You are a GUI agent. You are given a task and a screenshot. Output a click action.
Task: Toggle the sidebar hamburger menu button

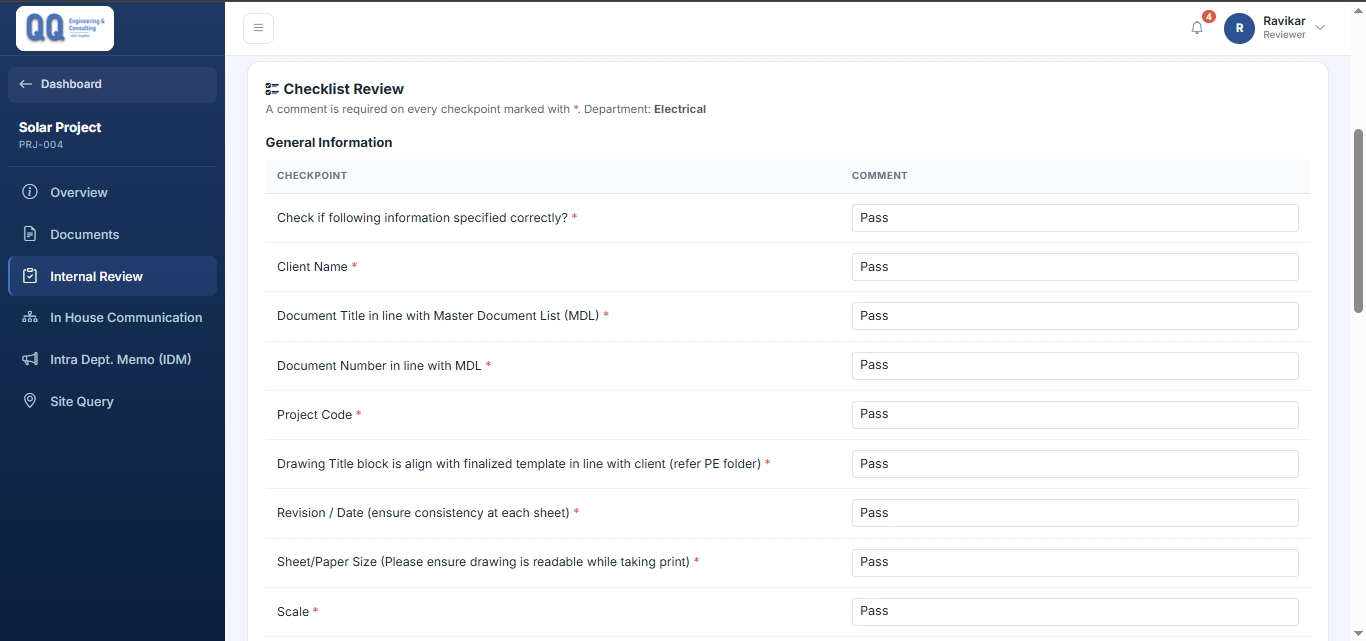(x=258, y=28)
